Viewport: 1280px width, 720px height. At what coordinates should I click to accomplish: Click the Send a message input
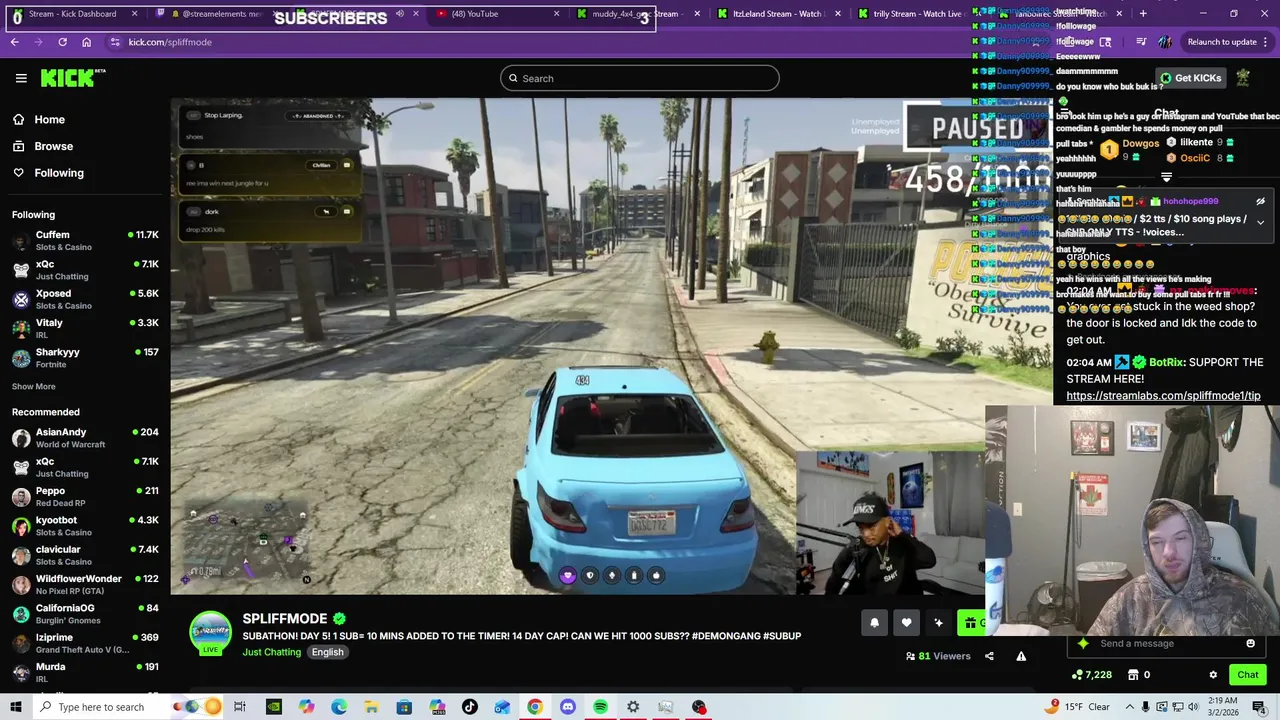(1166, 643)
